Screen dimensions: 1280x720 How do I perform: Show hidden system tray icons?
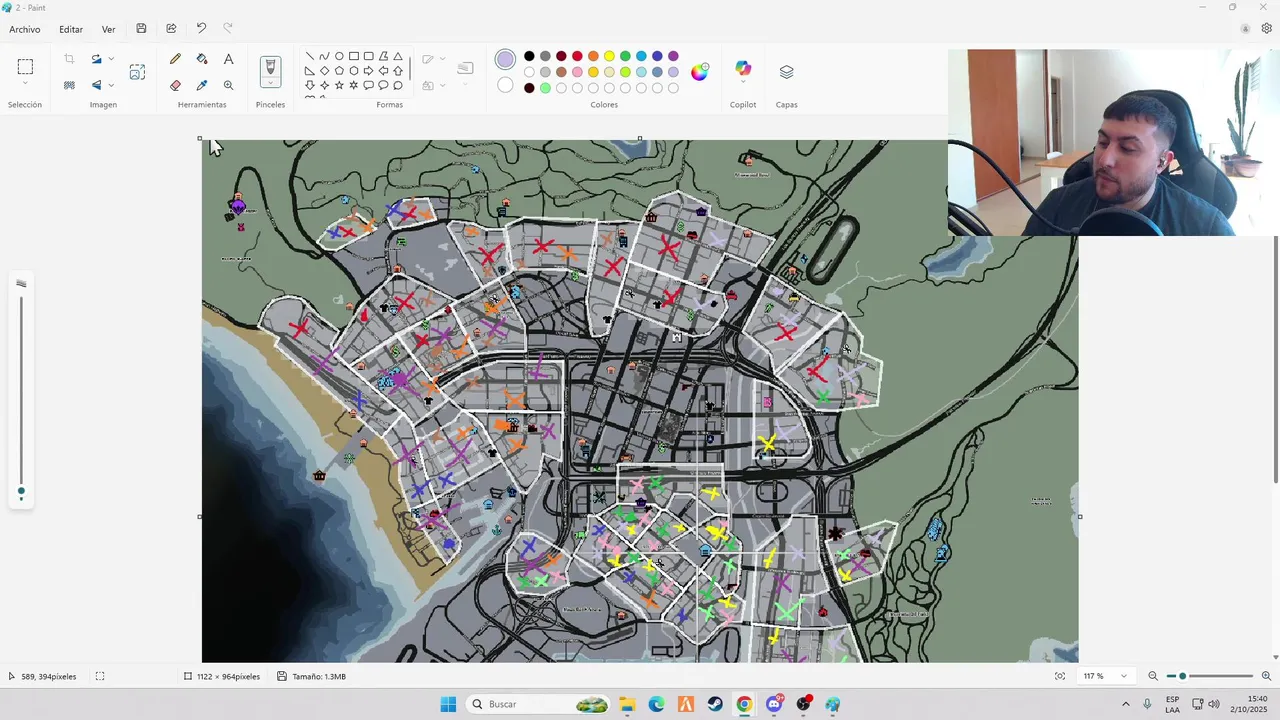pos(1126,704)
